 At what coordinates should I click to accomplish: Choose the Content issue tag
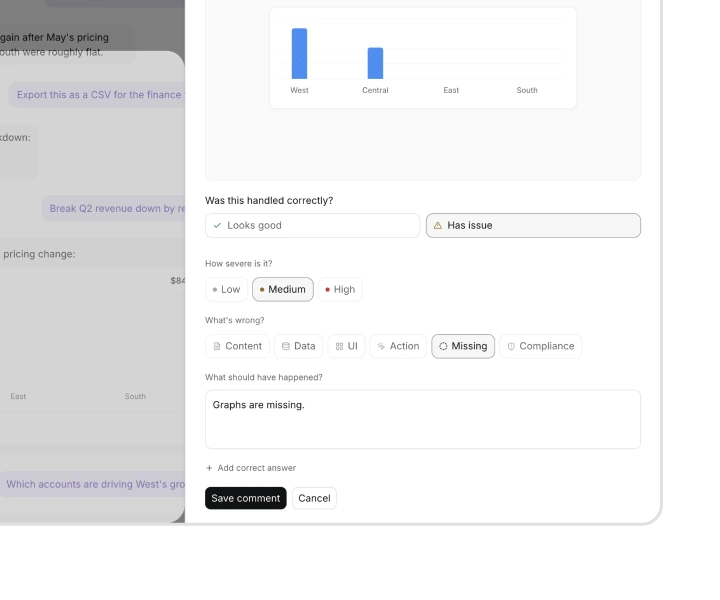pos(237,346)
